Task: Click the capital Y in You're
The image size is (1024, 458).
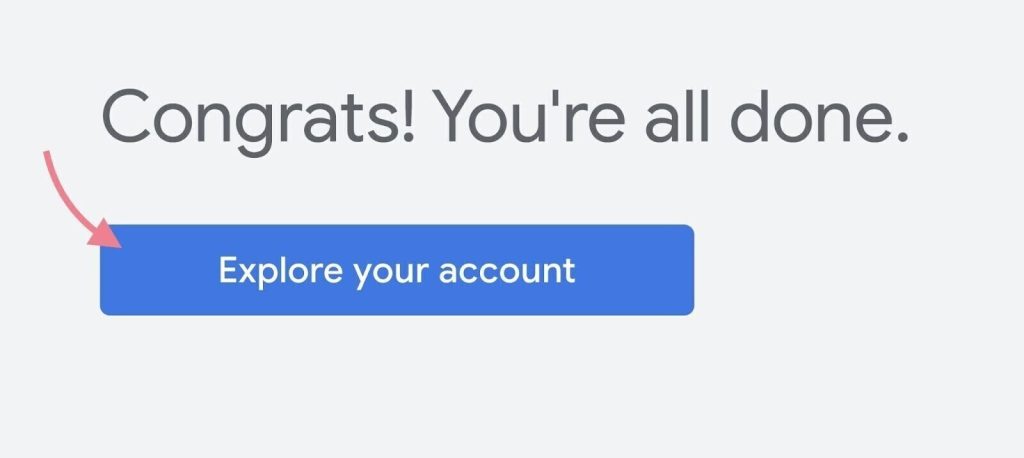Action: [x=455, y=115]
